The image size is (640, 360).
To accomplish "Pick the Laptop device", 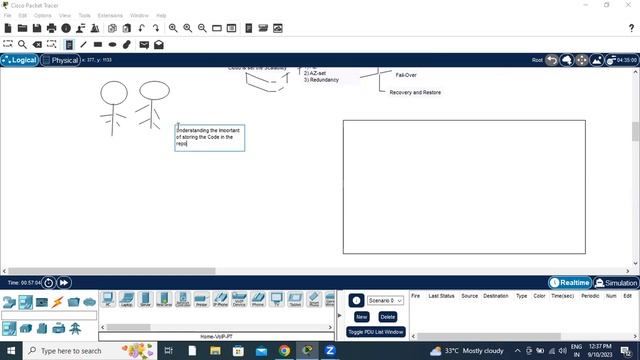I will tap(127, 299).
